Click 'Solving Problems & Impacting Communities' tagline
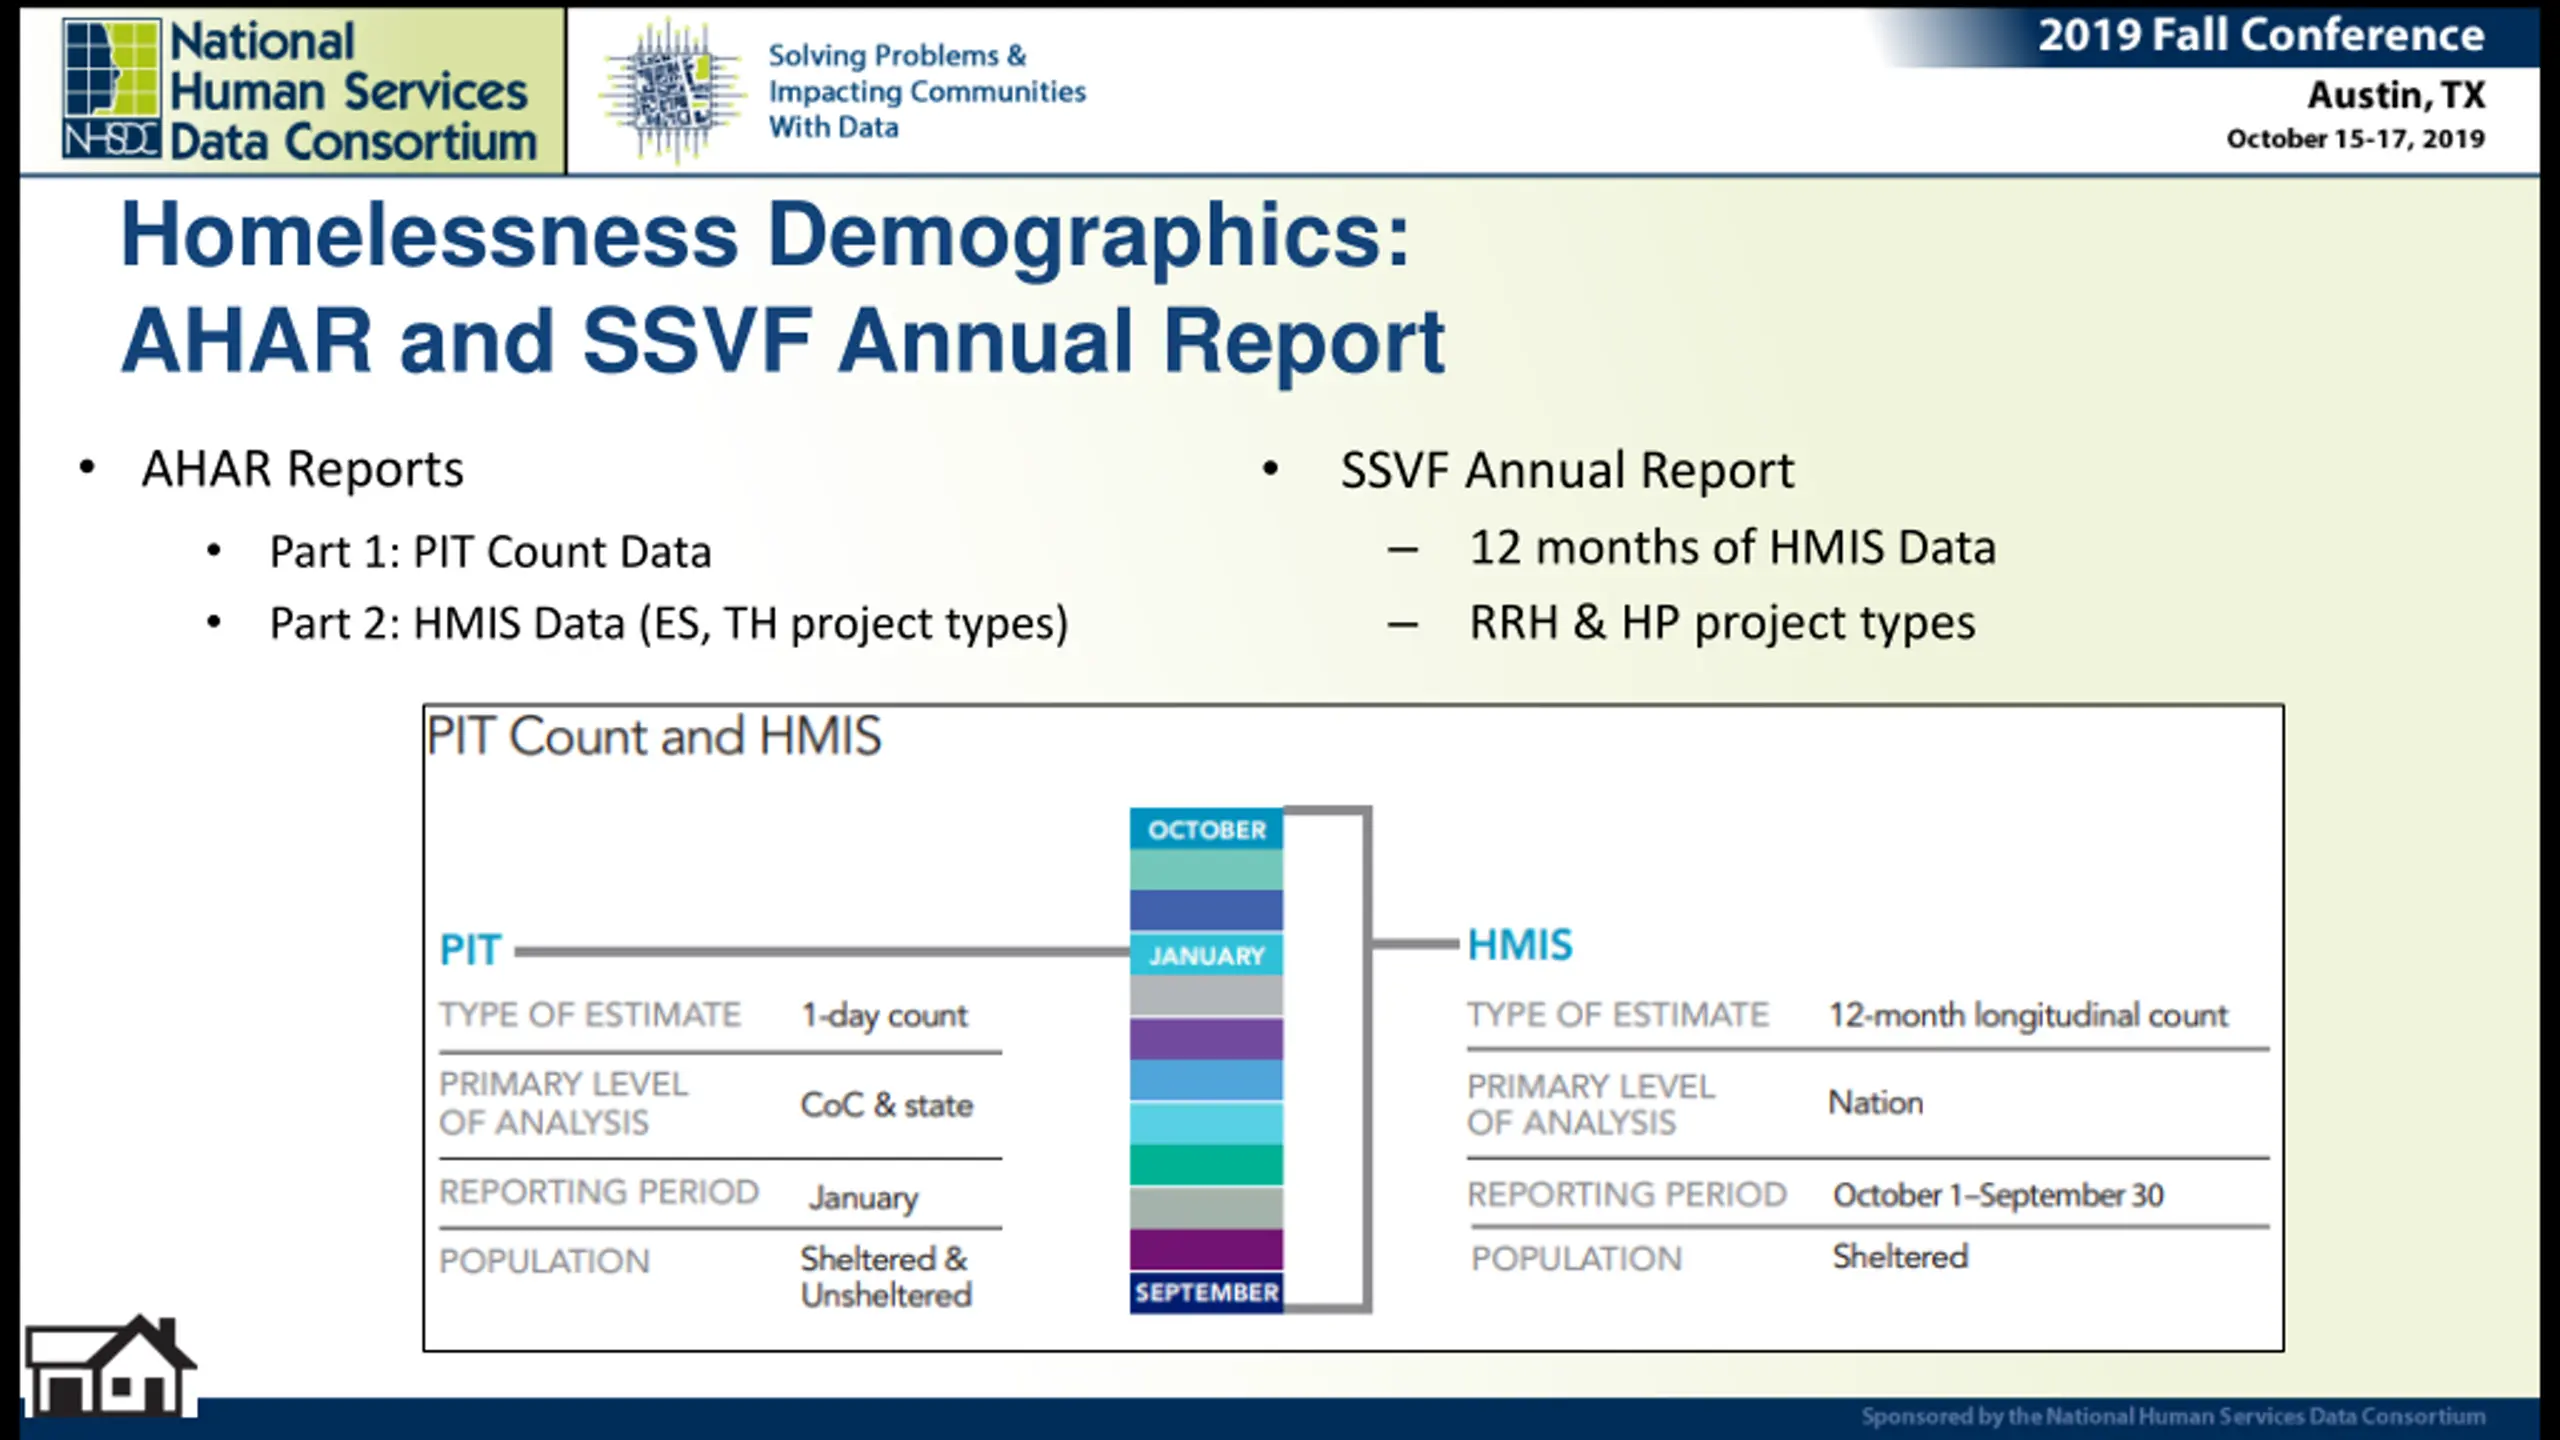 click(926, 91)
